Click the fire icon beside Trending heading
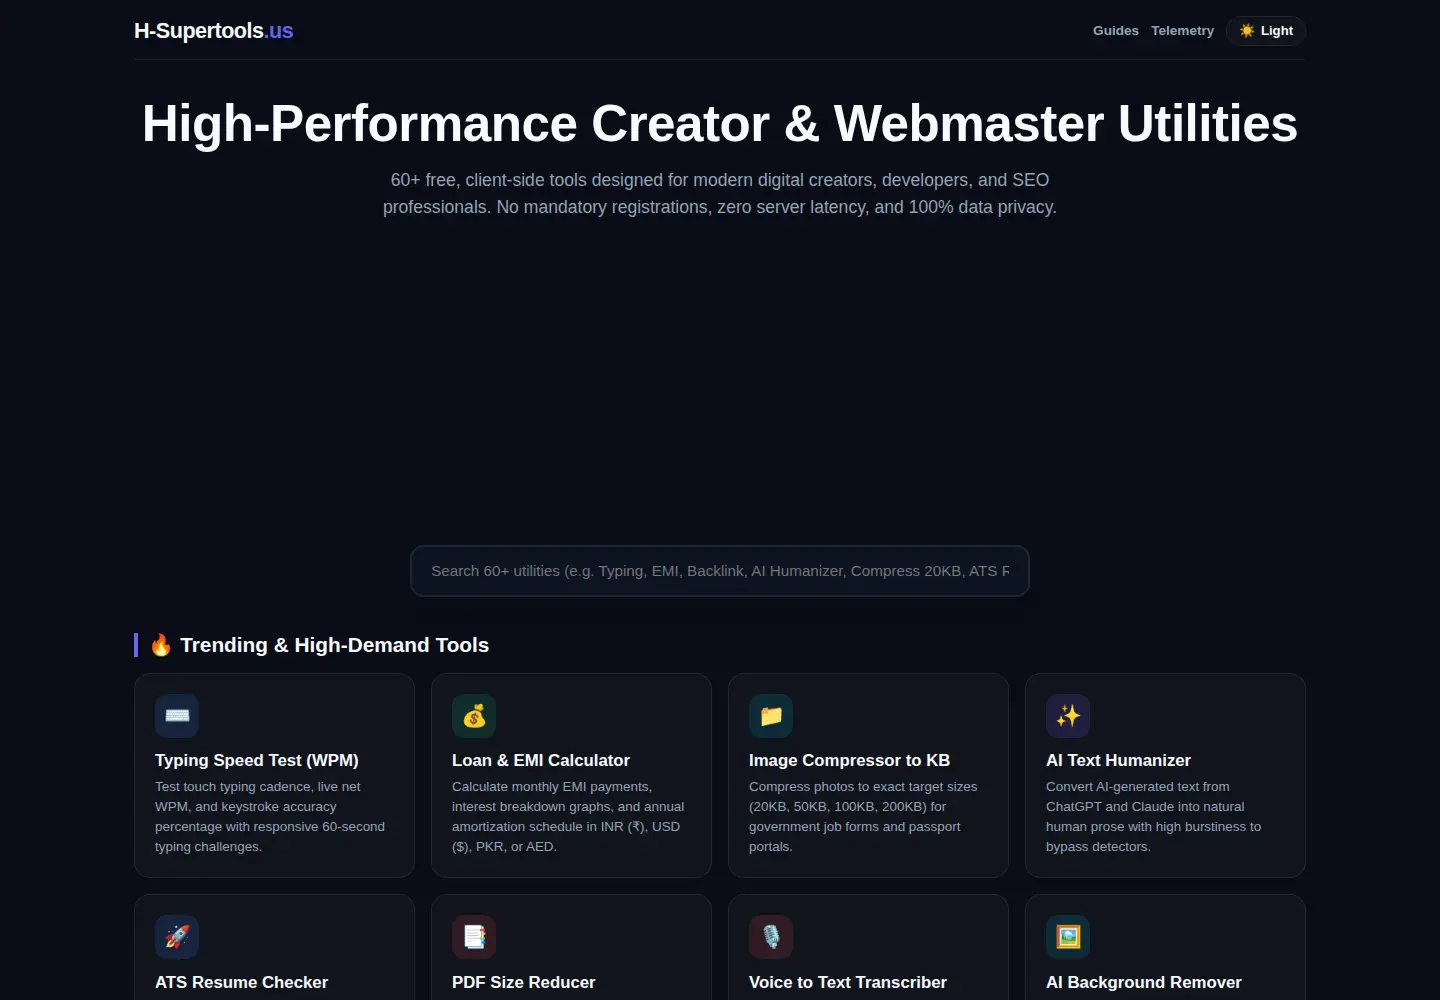 tap(161, 645)
